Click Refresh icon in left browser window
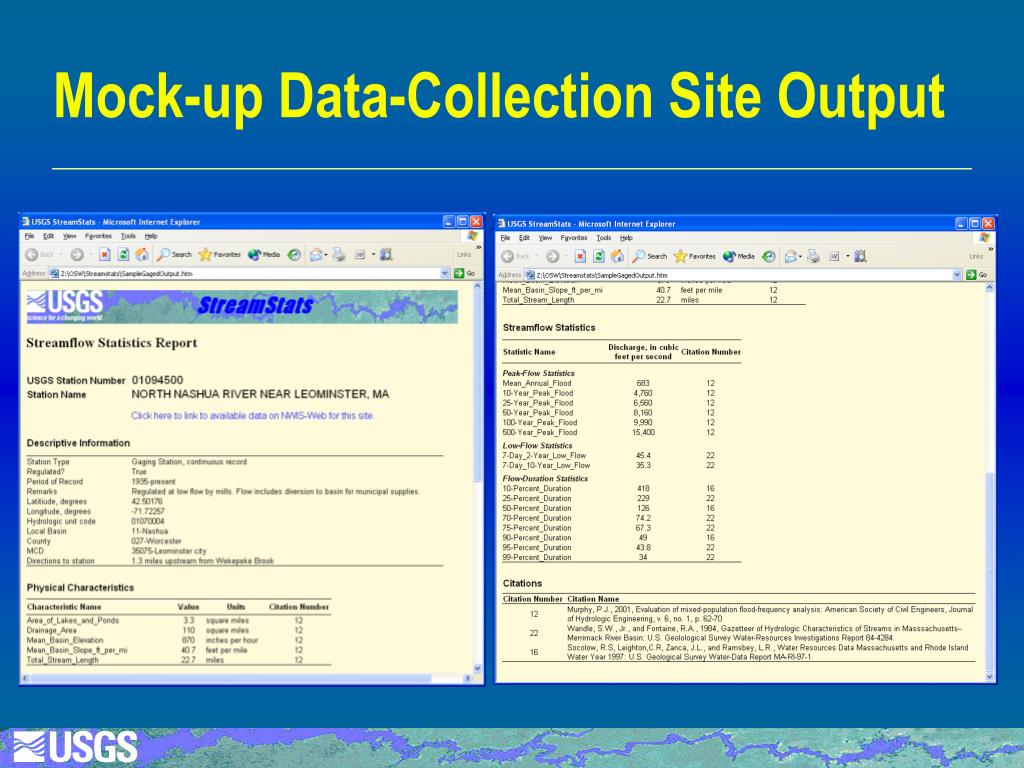This screenshot has height=768, width=1024. click(x=123, y=255)
